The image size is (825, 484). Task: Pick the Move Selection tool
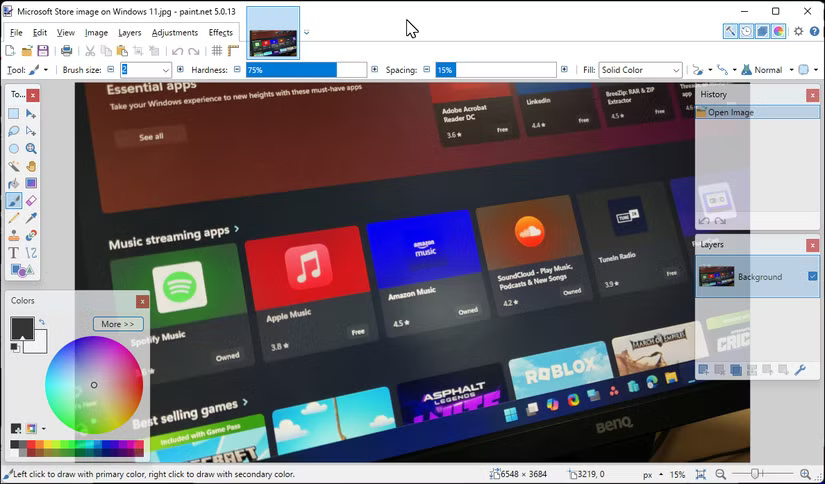pyautogui.click(x=31, y=131)
